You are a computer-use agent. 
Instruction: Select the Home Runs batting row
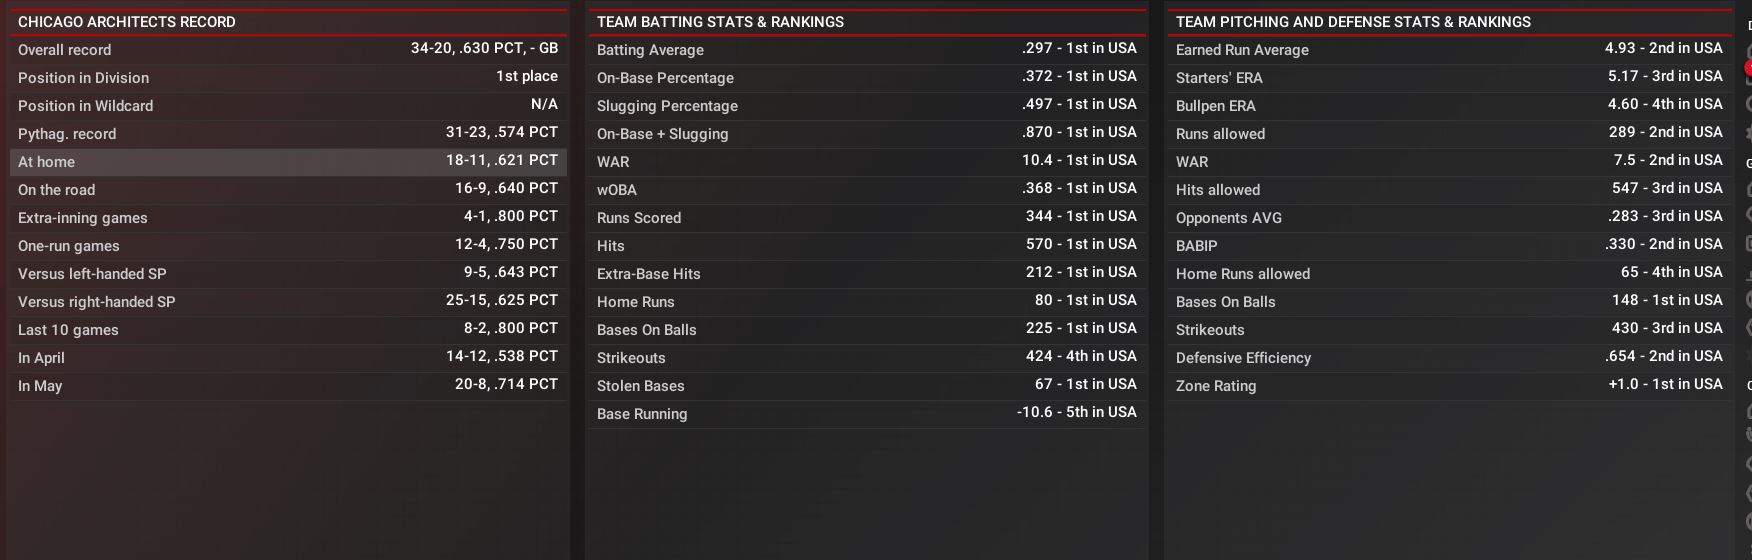pos(866,302)
